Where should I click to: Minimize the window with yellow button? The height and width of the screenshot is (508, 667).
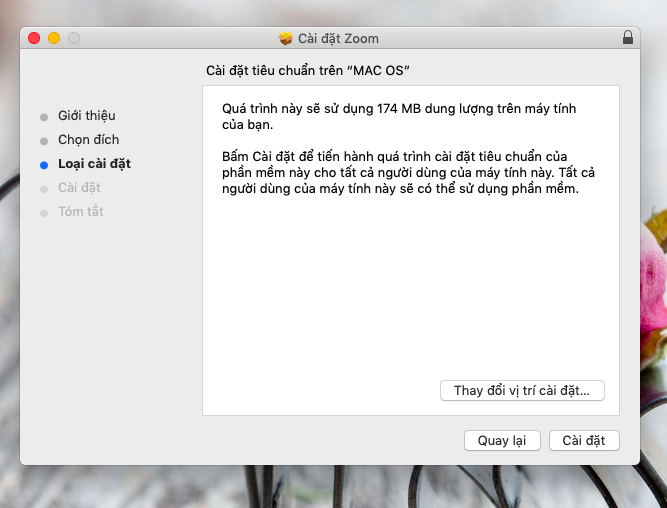click(54, 38)
